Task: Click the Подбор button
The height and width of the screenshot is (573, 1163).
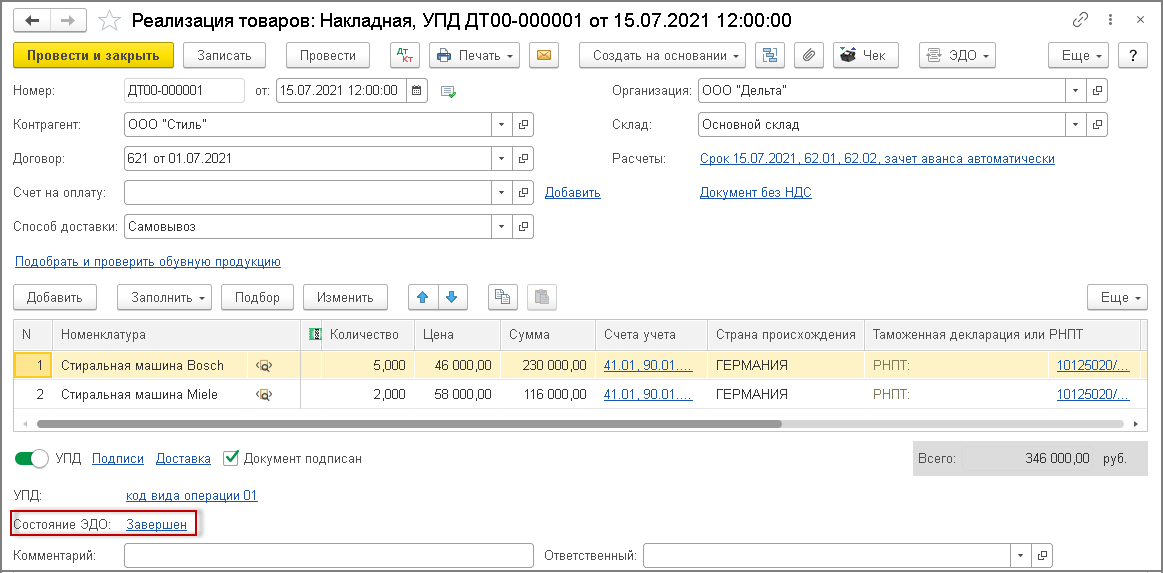Action: tap(257, 297)
